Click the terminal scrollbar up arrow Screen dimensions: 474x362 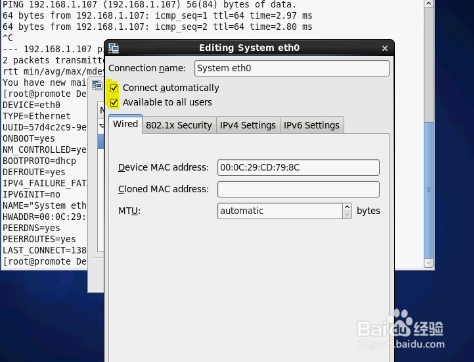pos(429,4)
